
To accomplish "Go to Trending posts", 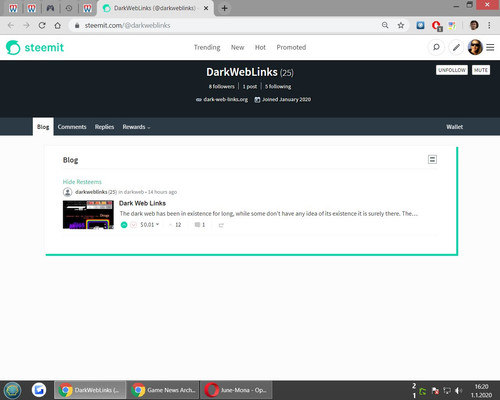I will [x=207, y=47].
